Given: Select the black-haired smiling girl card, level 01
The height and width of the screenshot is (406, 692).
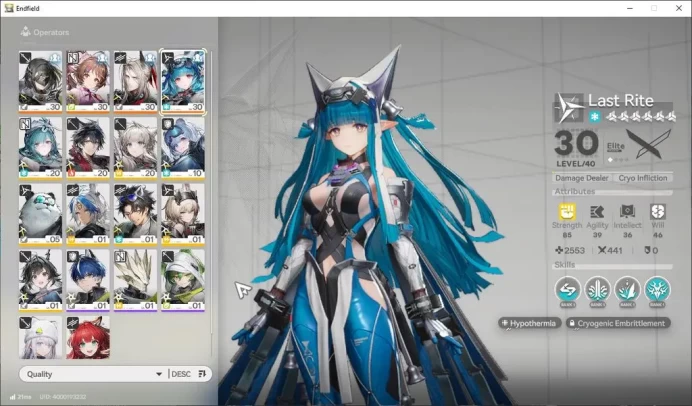Looking at the screenshot, I should tap(40, 281).
